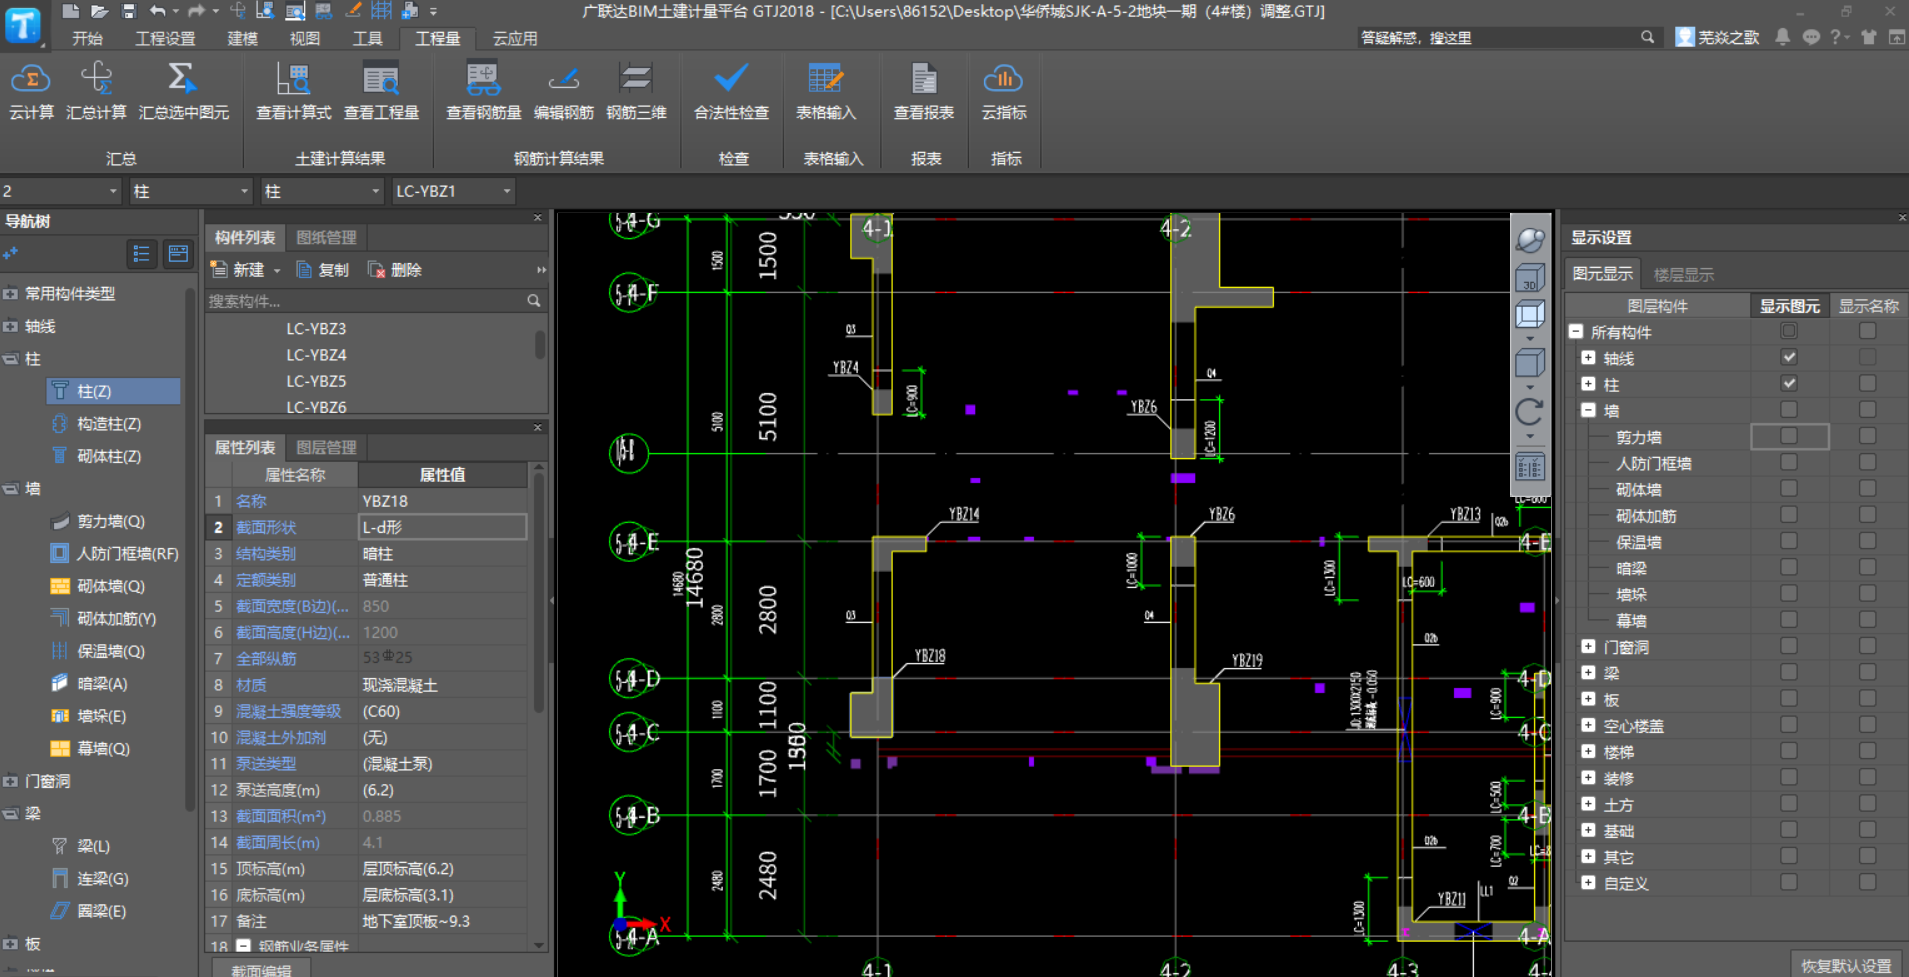Check 门窗洞 显示图元 checkbox
The image size is (1909, 977).
point(1789,646)
